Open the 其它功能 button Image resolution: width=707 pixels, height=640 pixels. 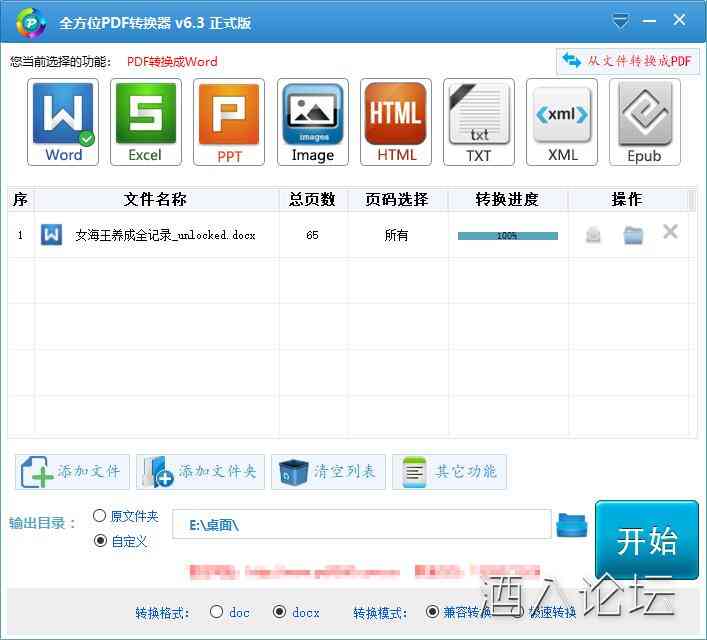tap(449, 472)
